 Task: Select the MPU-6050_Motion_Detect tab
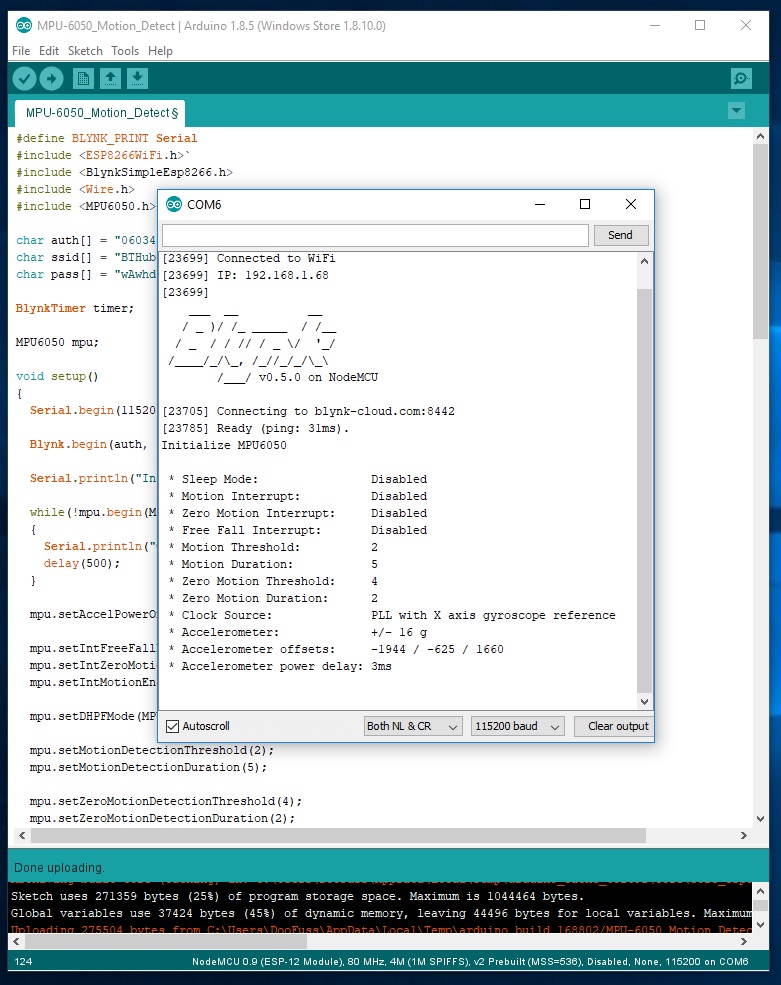coord(101,113)
